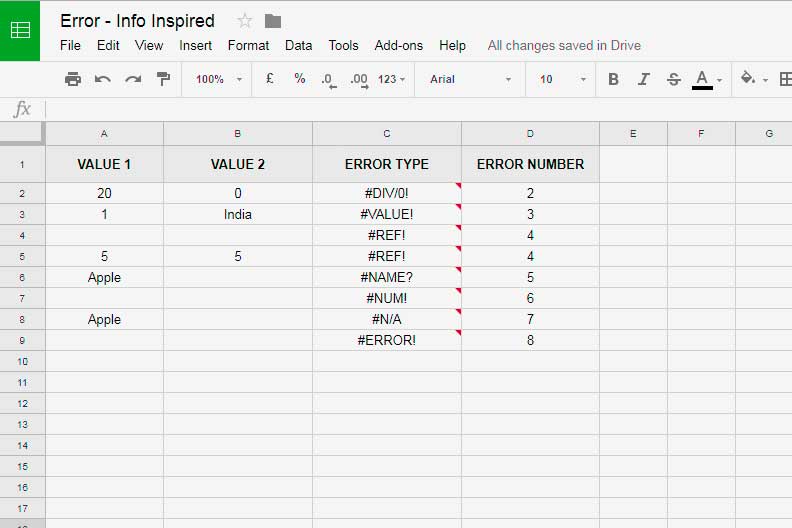This screenshot has height=528, width=792.
Task: Select row 14 header
Action: (x=22, y=446)
